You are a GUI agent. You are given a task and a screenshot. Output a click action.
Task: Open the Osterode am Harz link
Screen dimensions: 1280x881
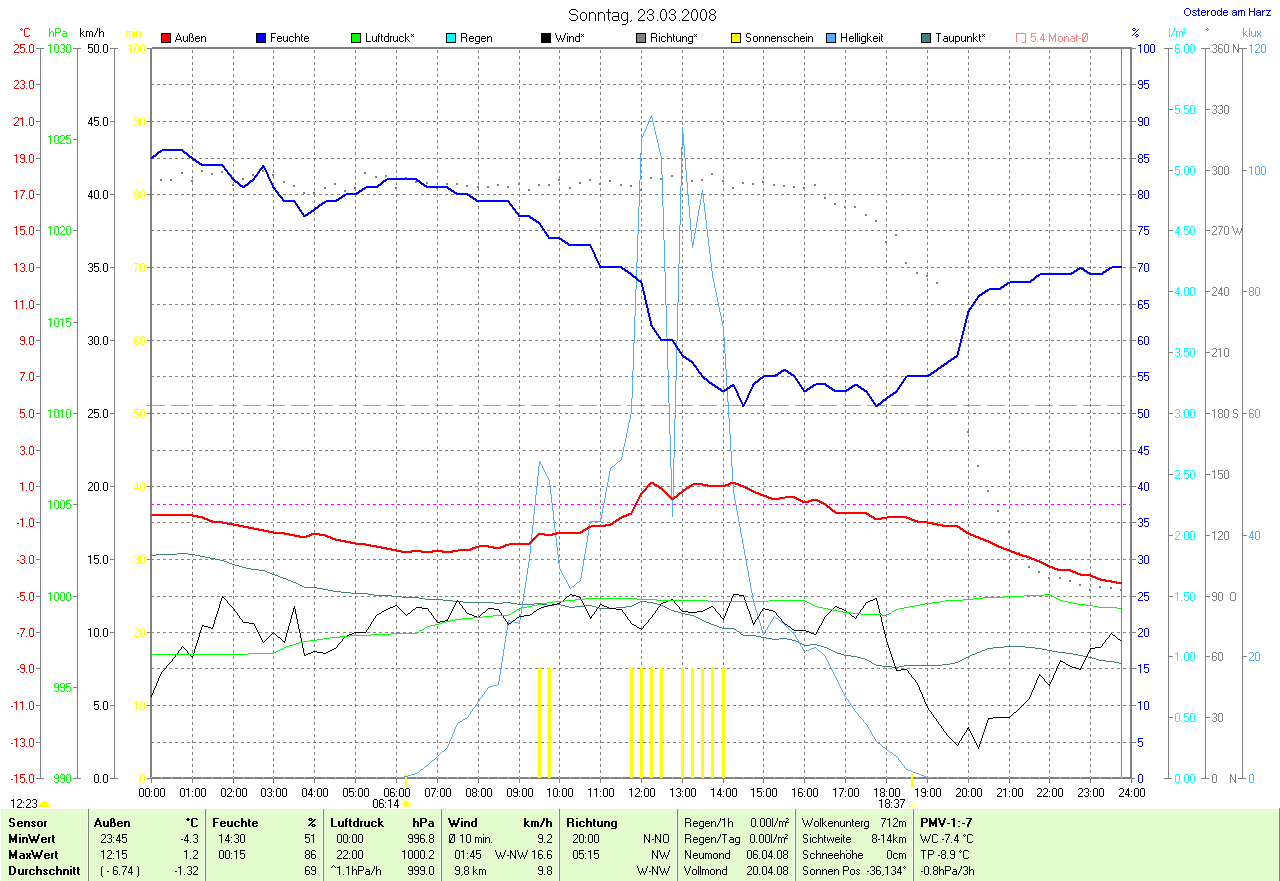click(1227, 12)
